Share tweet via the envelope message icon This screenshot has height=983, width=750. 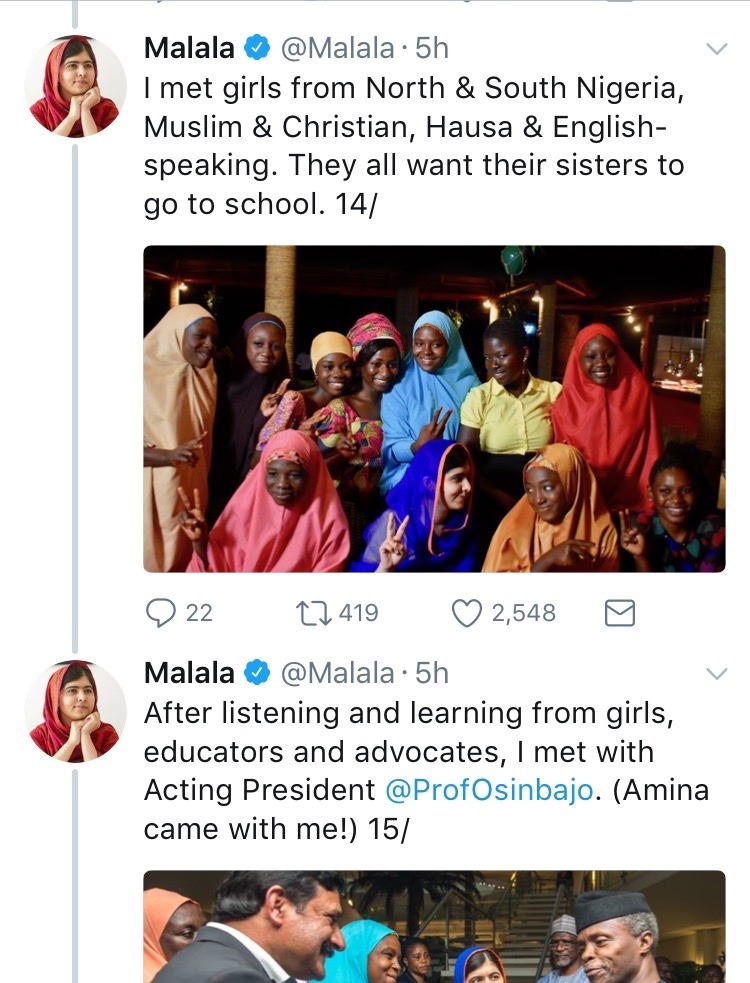[620, 612]
